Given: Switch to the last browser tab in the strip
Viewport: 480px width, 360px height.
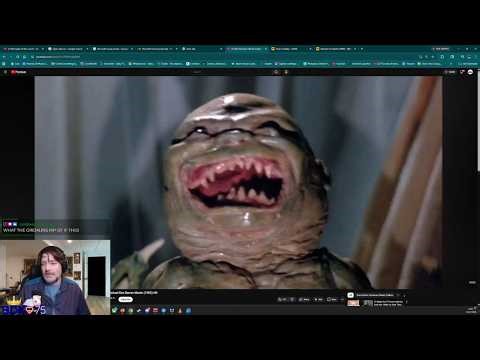Looking at the screenshot, I should tap(335, 49).
